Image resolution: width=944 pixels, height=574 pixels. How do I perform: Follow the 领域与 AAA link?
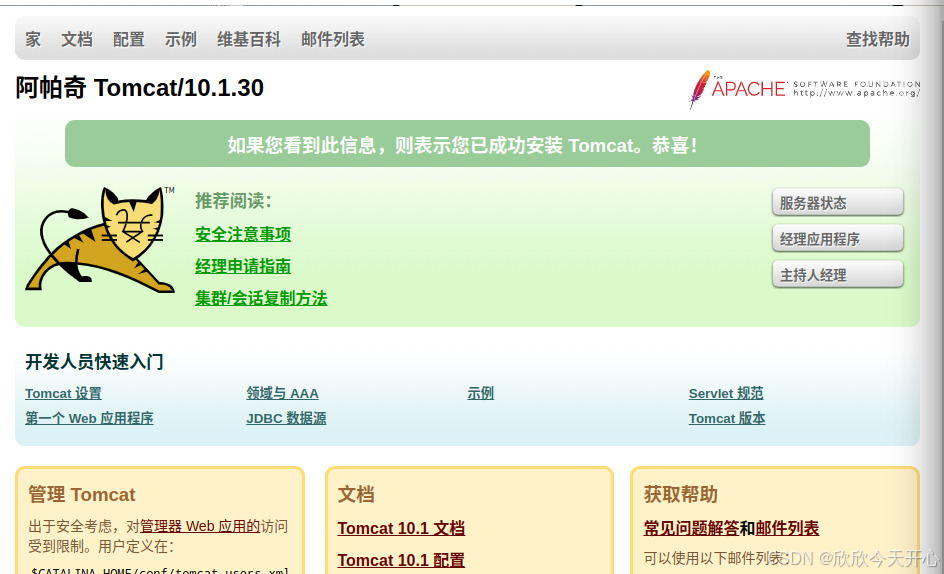(x=282, y=393)
